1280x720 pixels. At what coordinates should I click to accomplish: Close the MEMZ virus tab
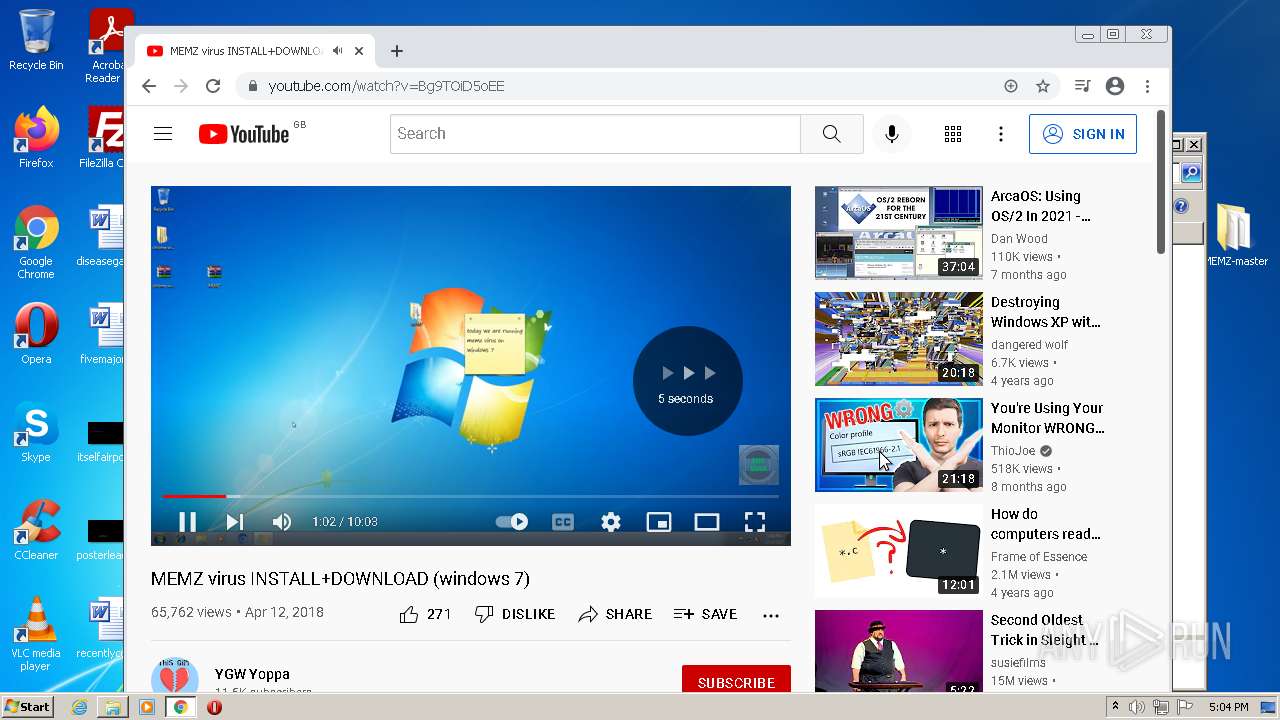click(359, 50)
